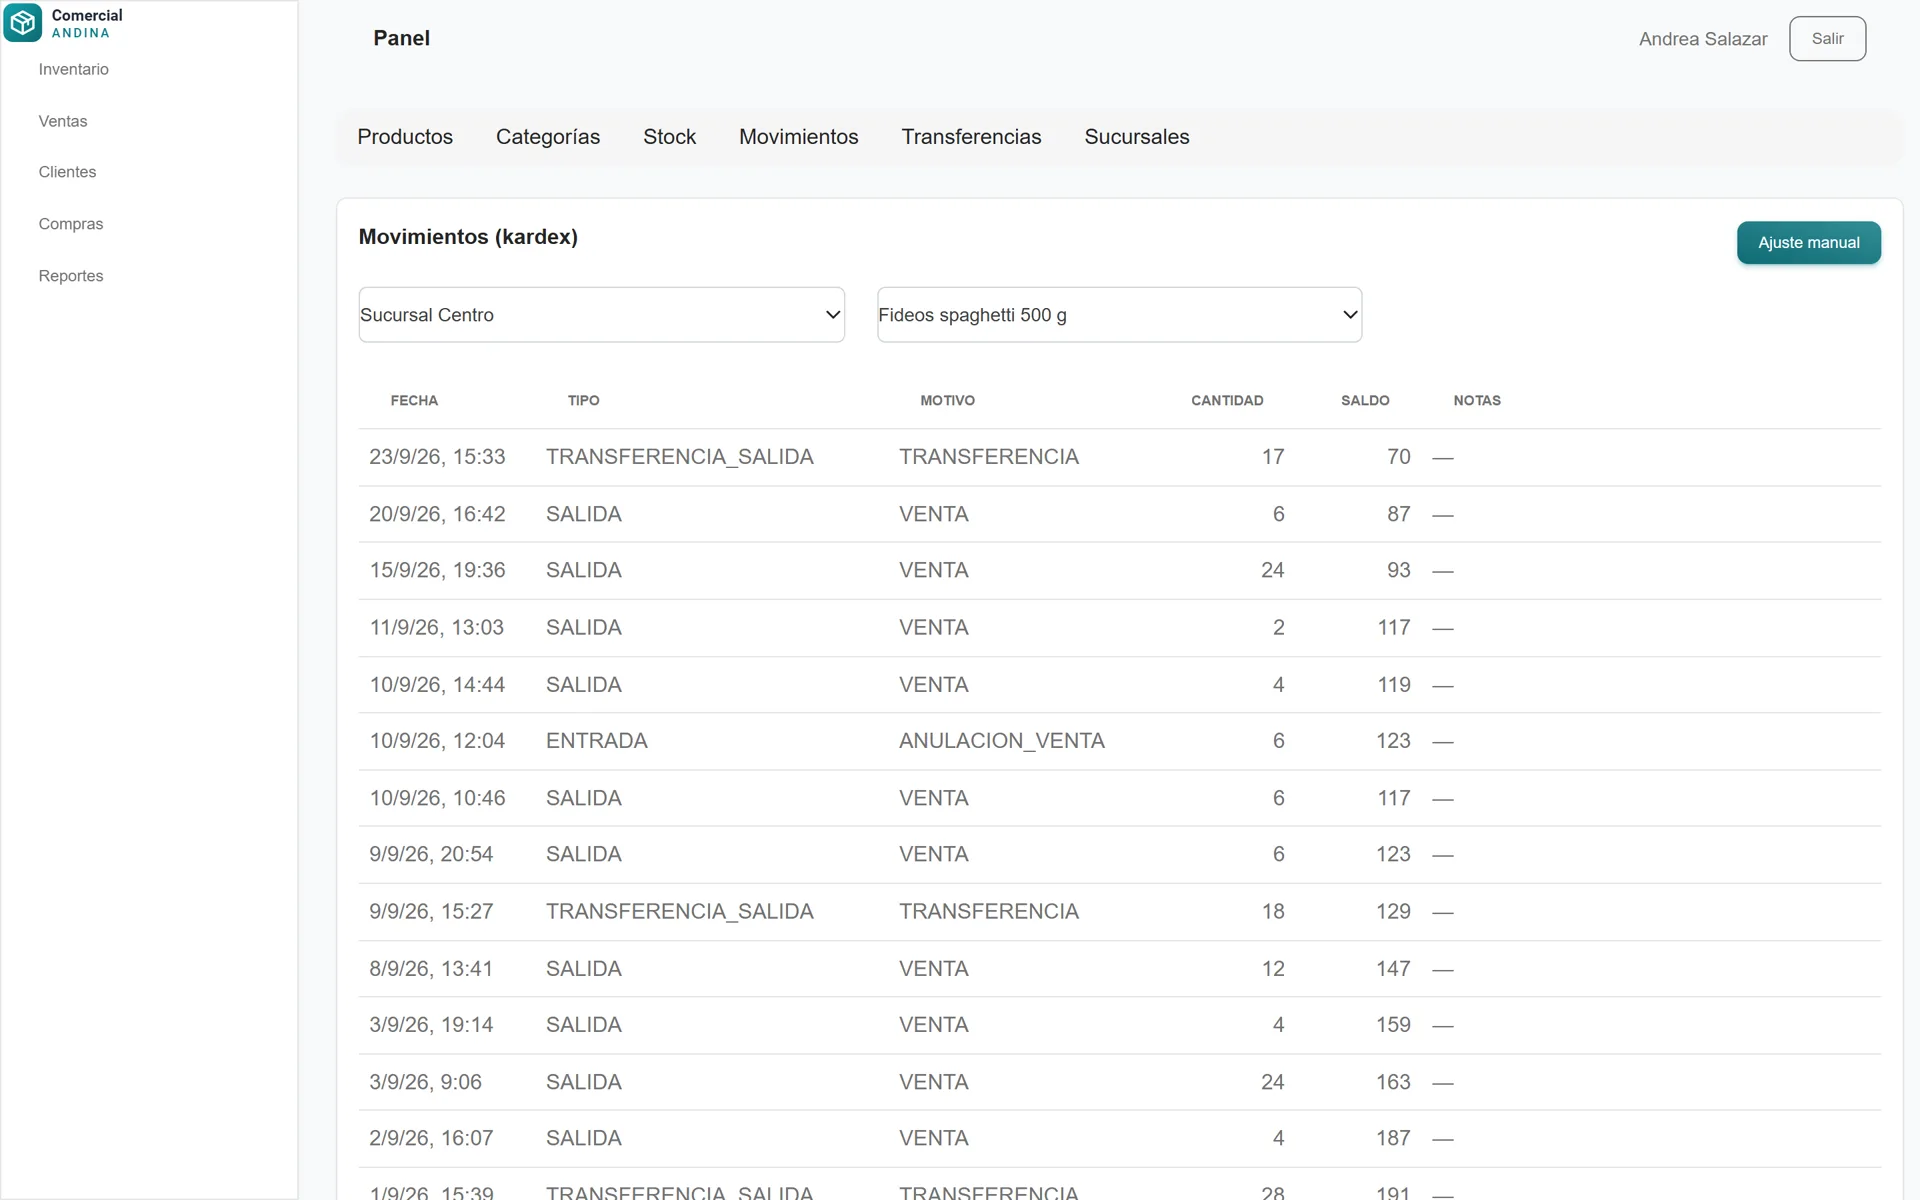Open Compras in the sidebar

pyautogui.click(x=71, y=224)
